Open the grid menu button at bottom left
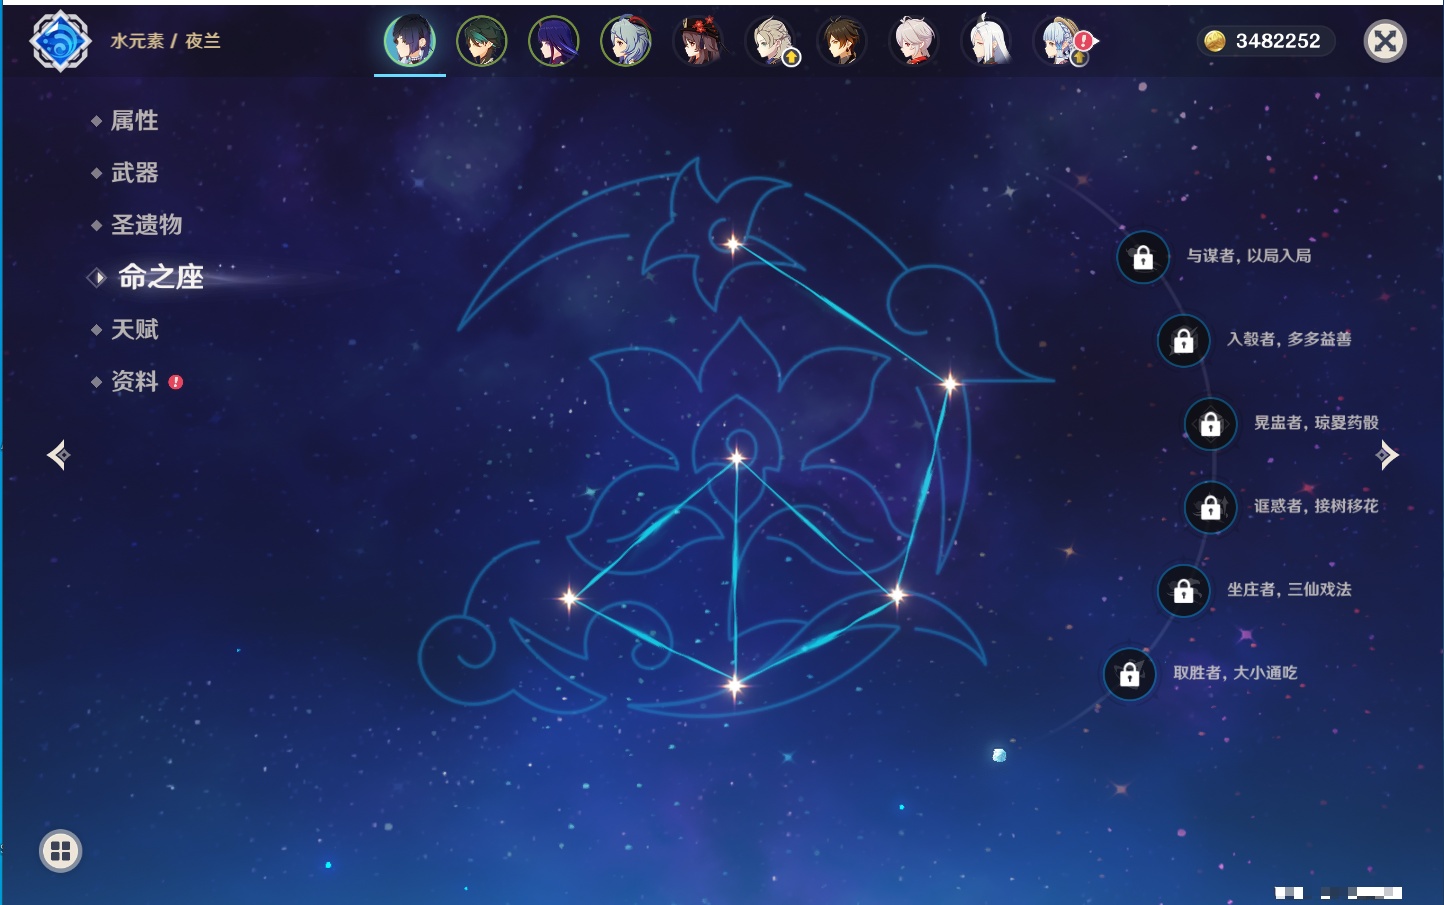This screenshot has width=1444, height=905. click(60, 851)
